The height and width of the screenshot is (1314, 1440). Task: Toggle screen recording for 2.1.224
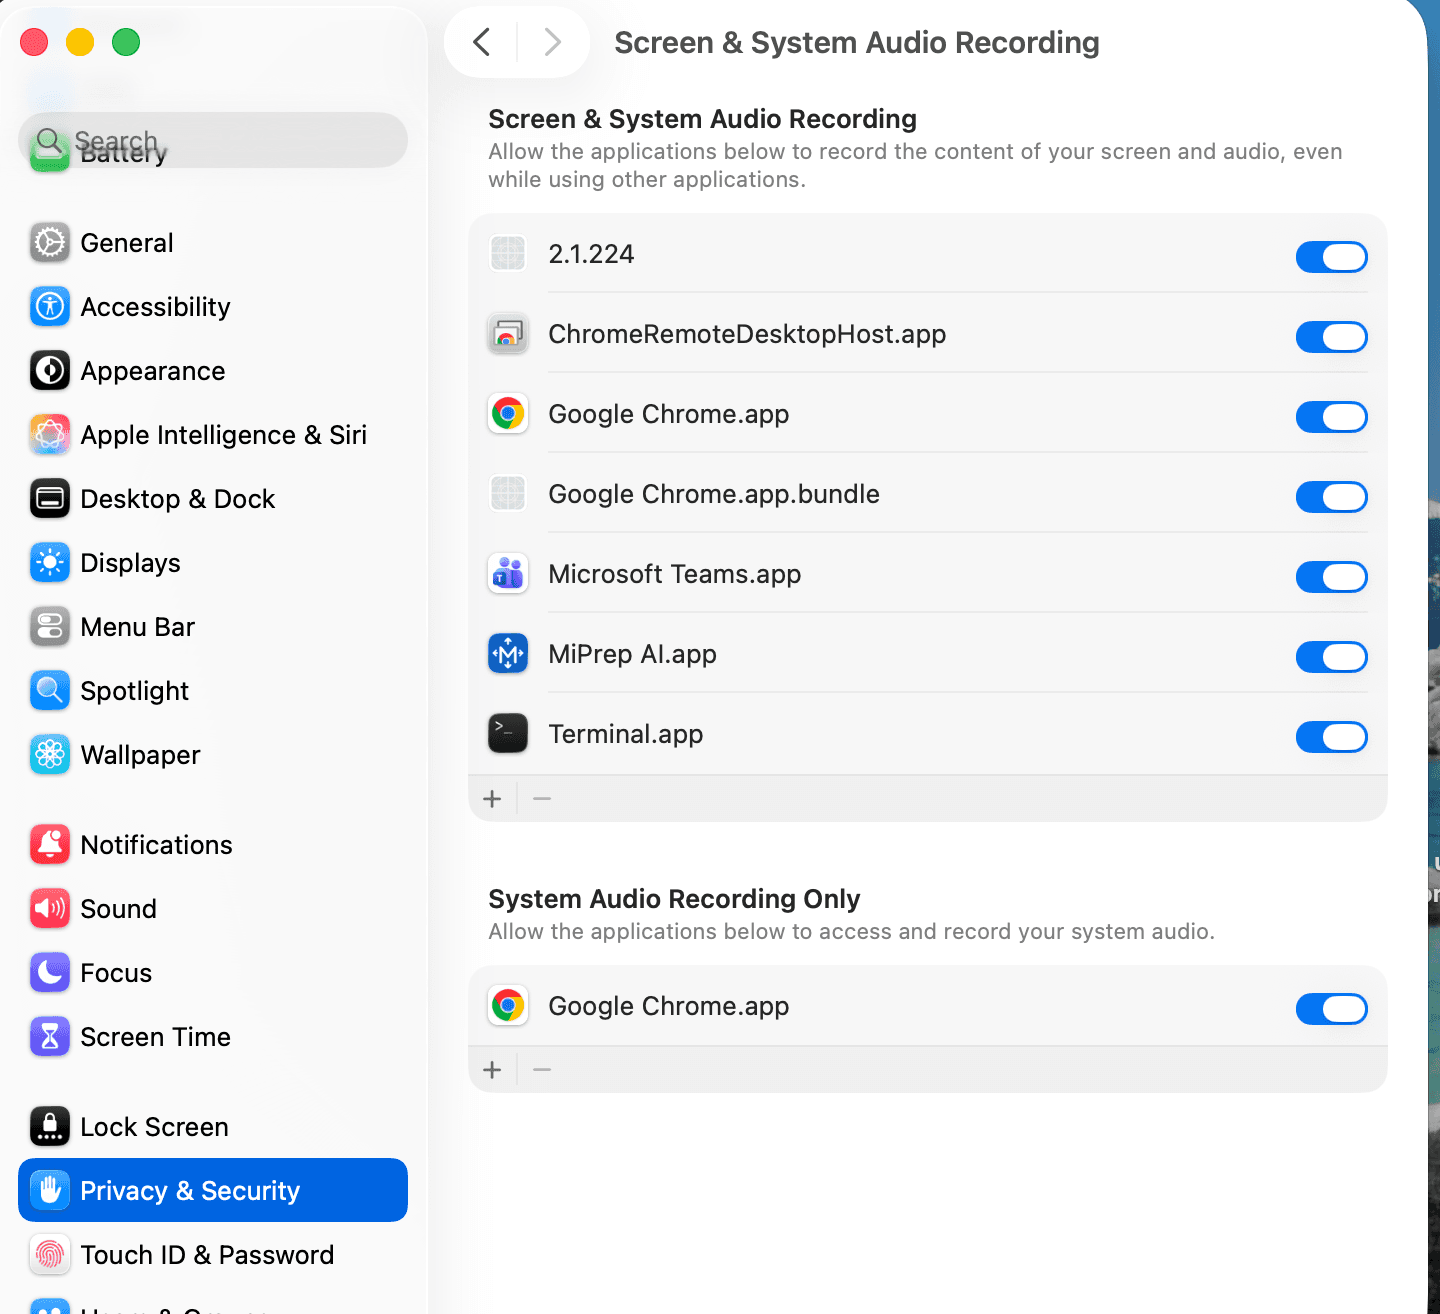pos(1332,257)
